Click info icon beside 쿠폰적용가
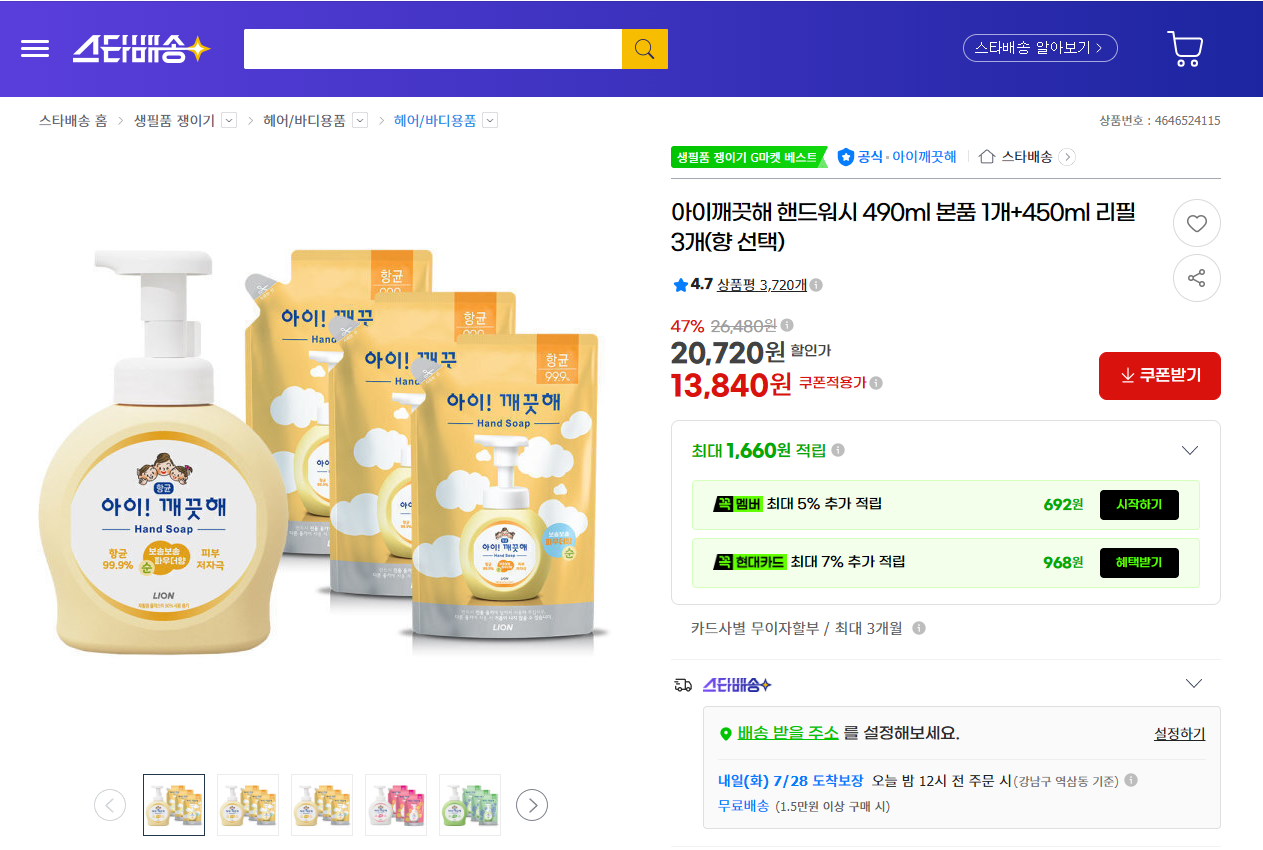Viewport: 1263px width, 850px height. point(876,383)
